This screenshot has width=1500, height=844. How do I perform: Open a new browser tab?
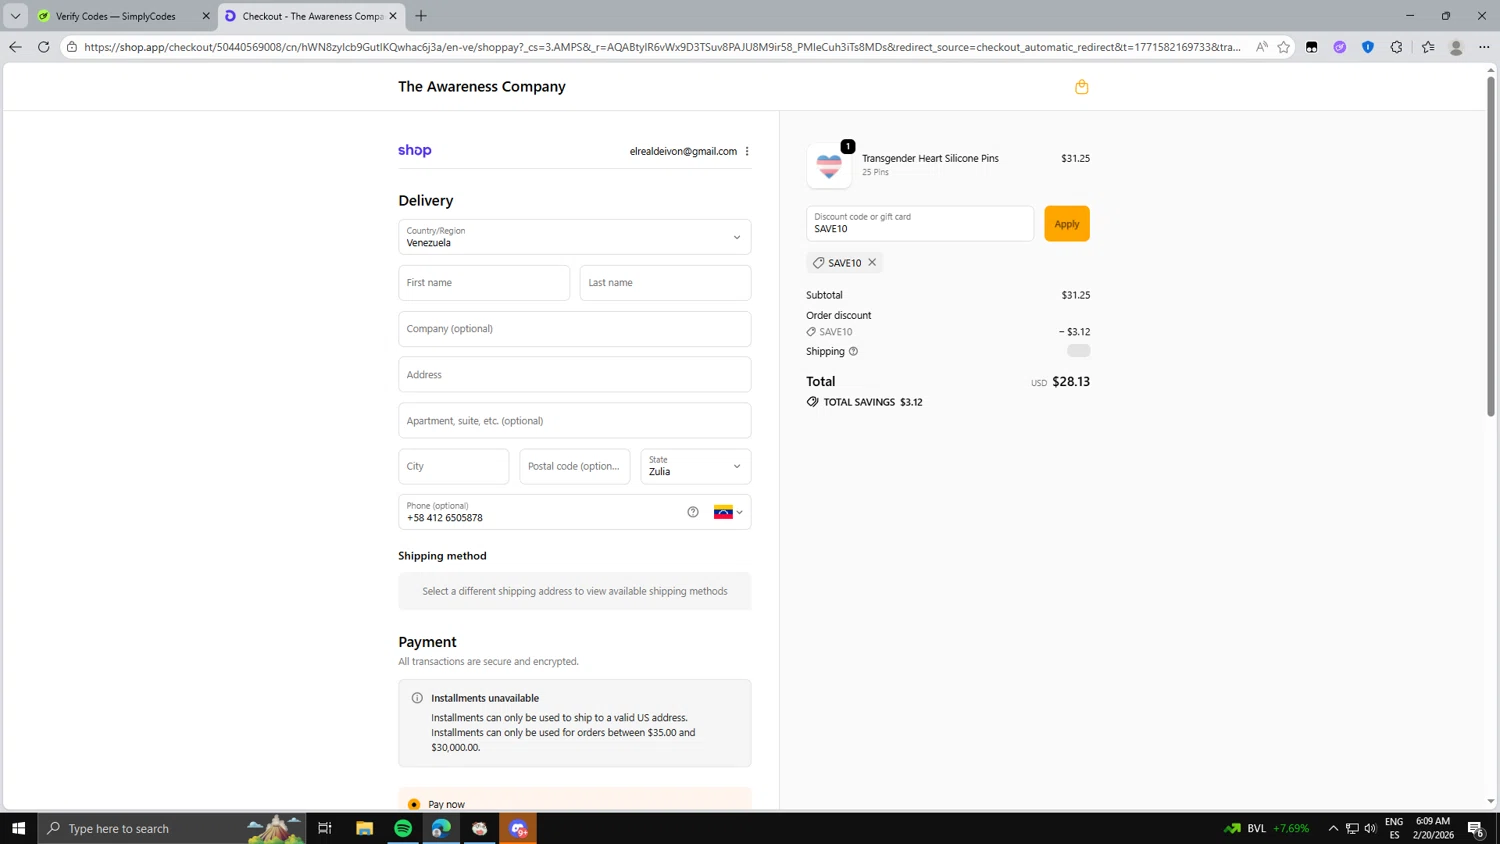(421, 16)
